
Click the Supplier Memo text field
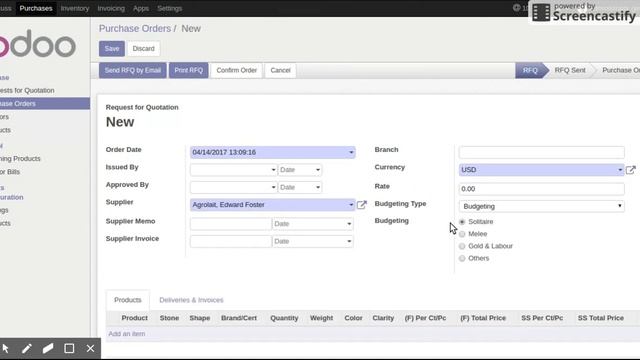pyautogui.click(x=231, y=224)
